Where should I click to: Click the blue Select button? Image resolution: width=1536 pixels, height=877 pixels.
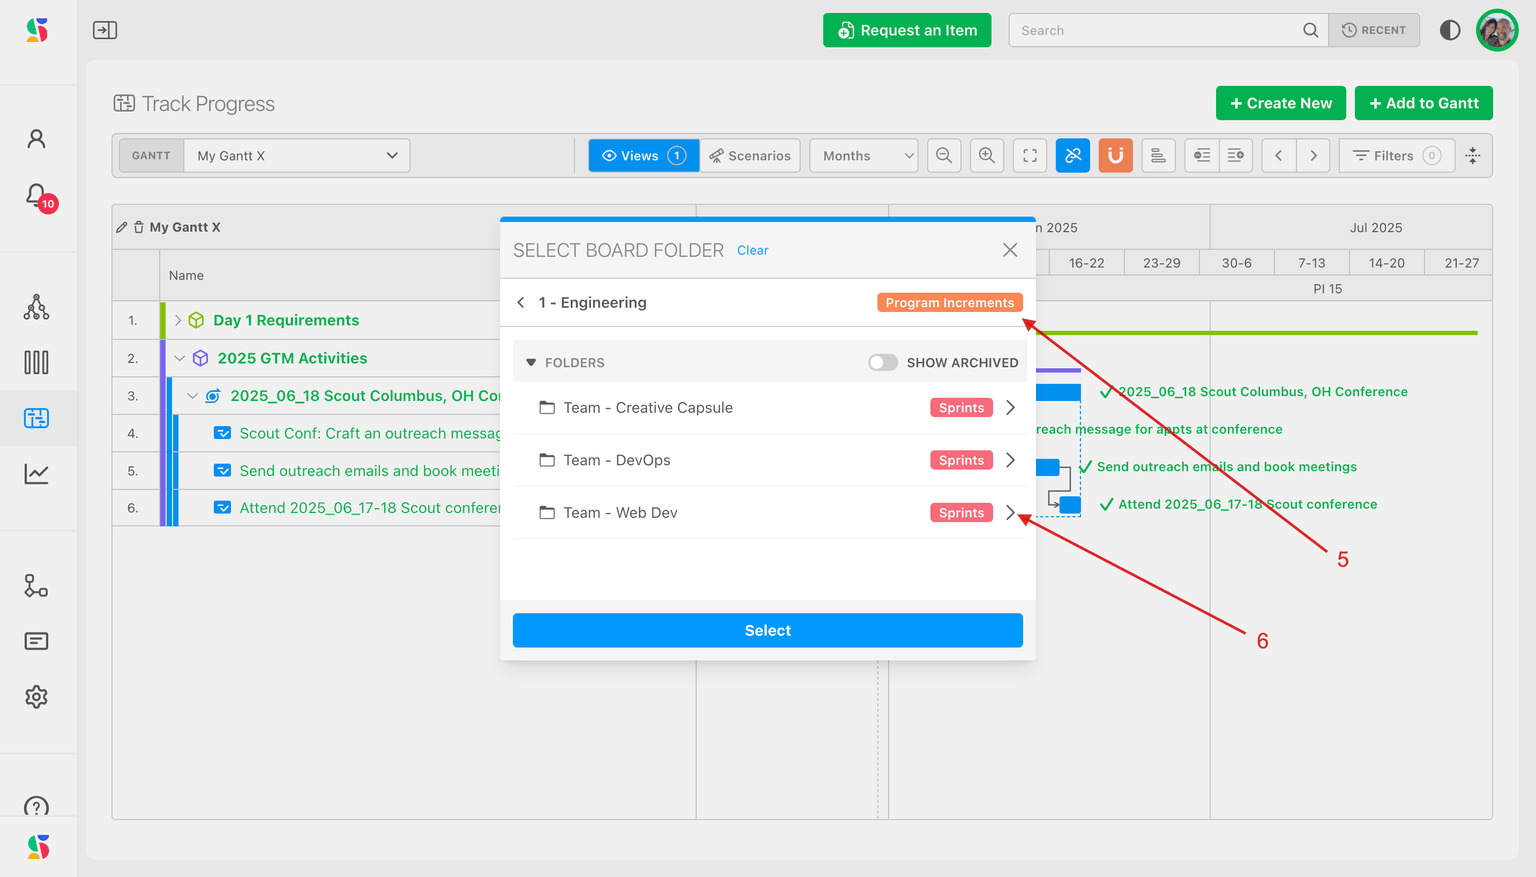click(x=767, y=630)
